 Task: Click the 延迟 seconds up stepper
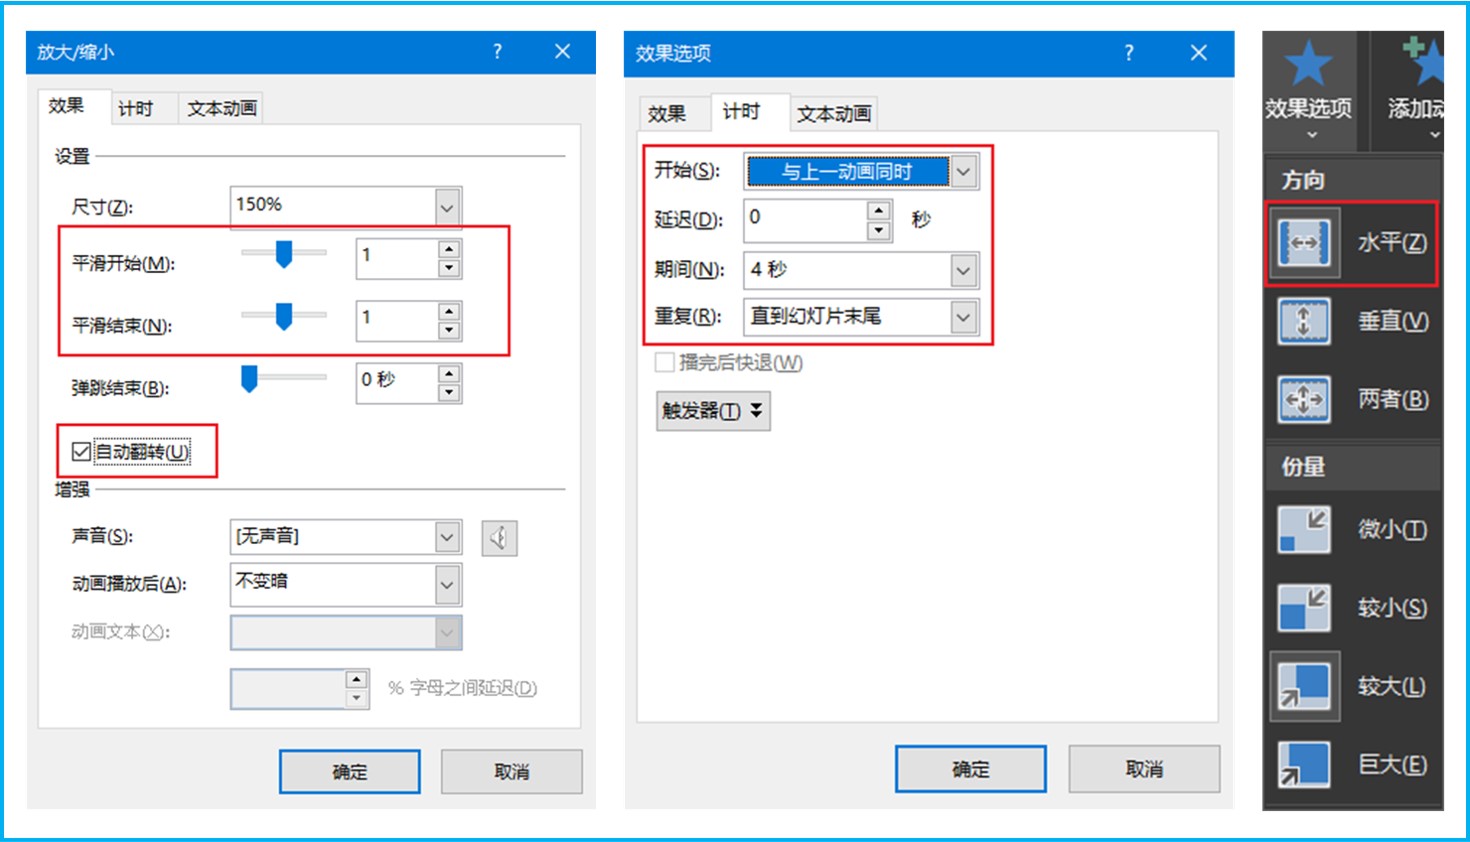tap(878, 208)
